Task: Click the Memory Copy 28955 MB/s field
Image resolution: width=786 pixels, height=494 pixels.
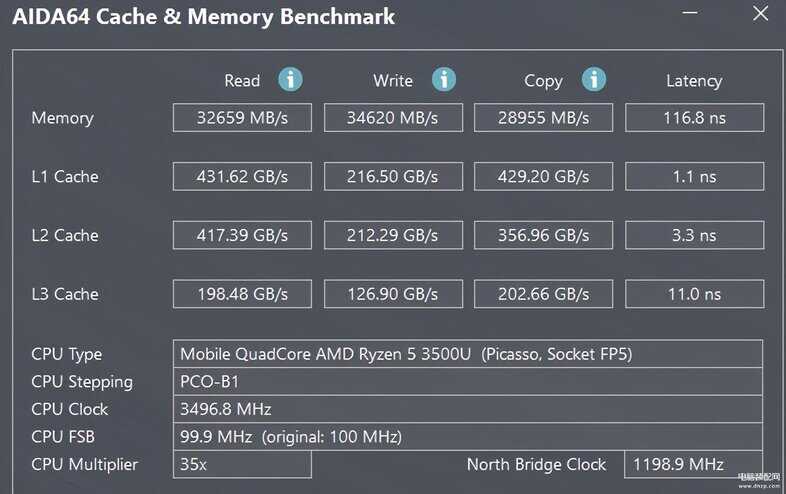Action: click(543, 118)
